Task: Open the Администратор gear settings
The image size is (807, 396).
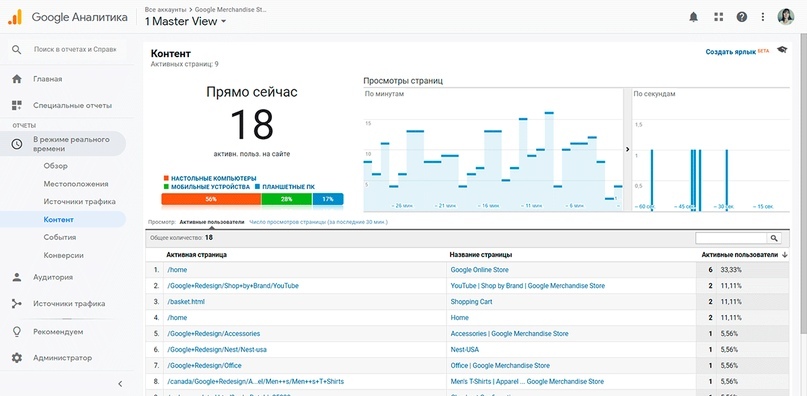Action: point(17,358)
